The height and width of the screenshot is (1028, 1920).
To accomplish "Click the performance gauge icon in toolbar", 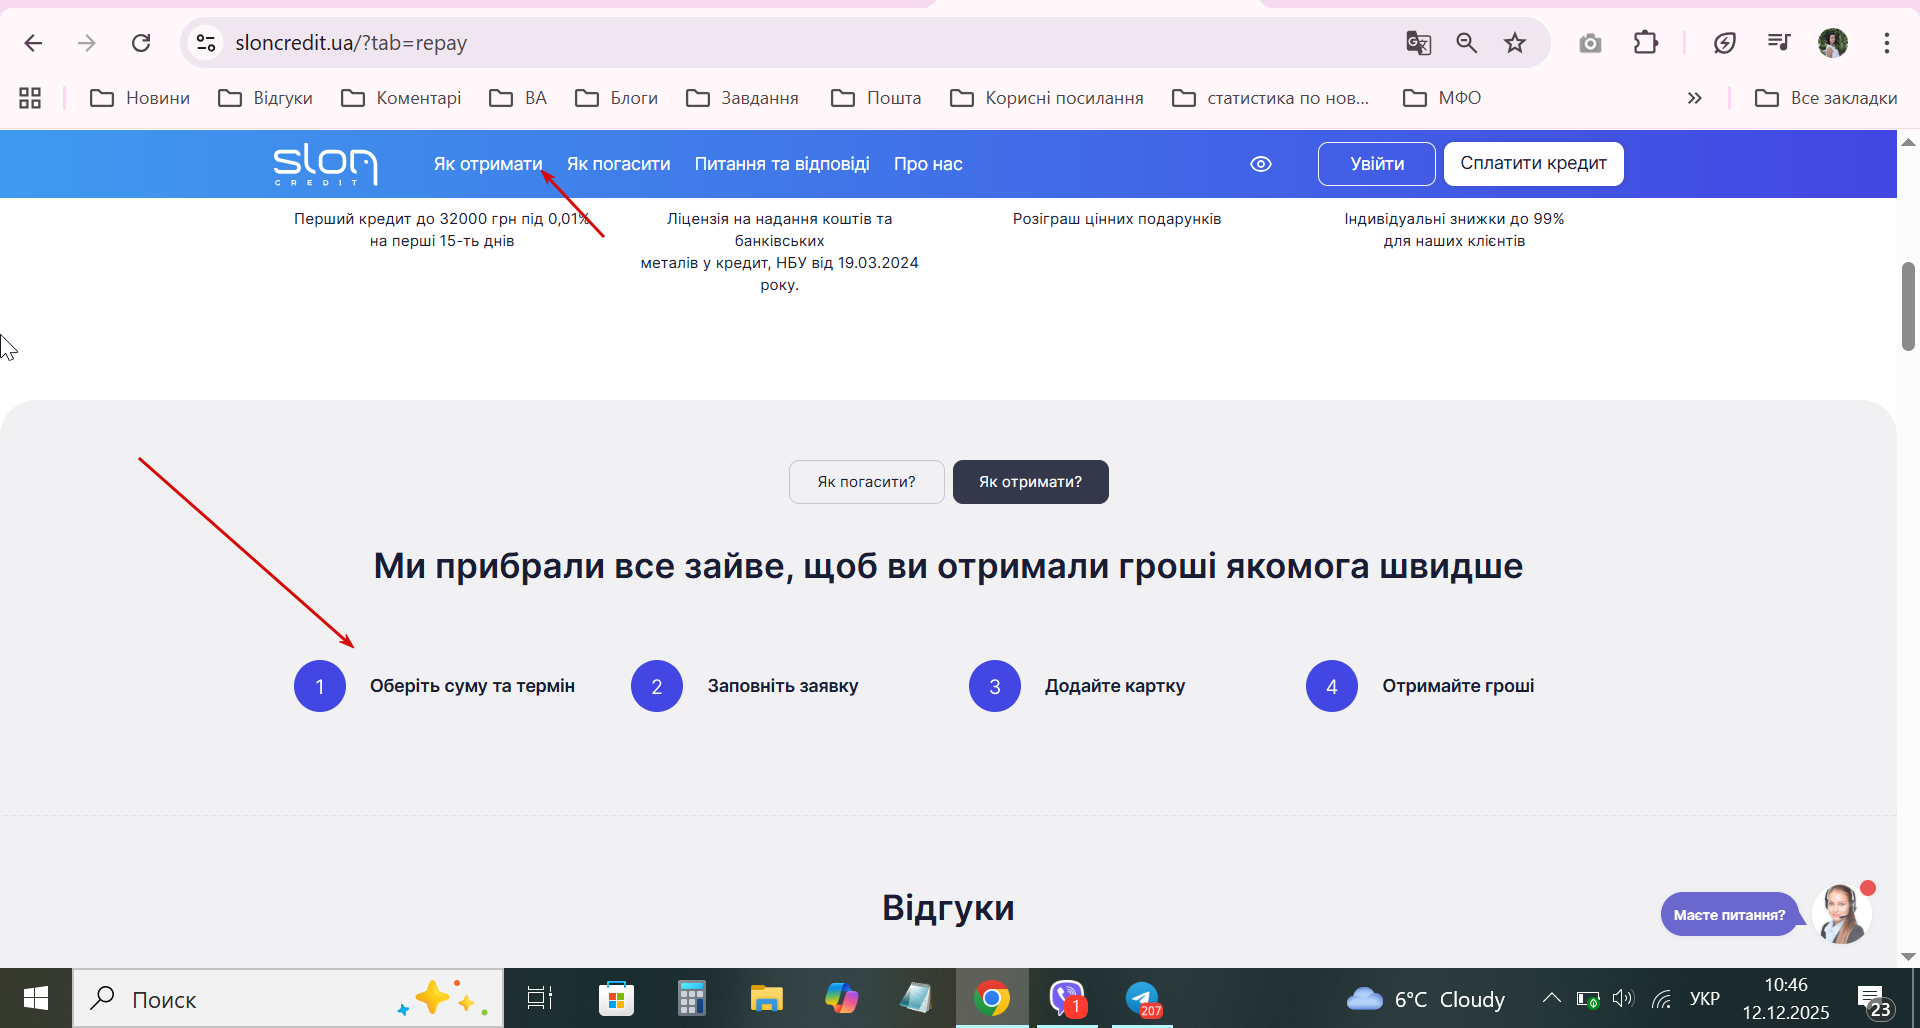I will (x=1724, y=43).
